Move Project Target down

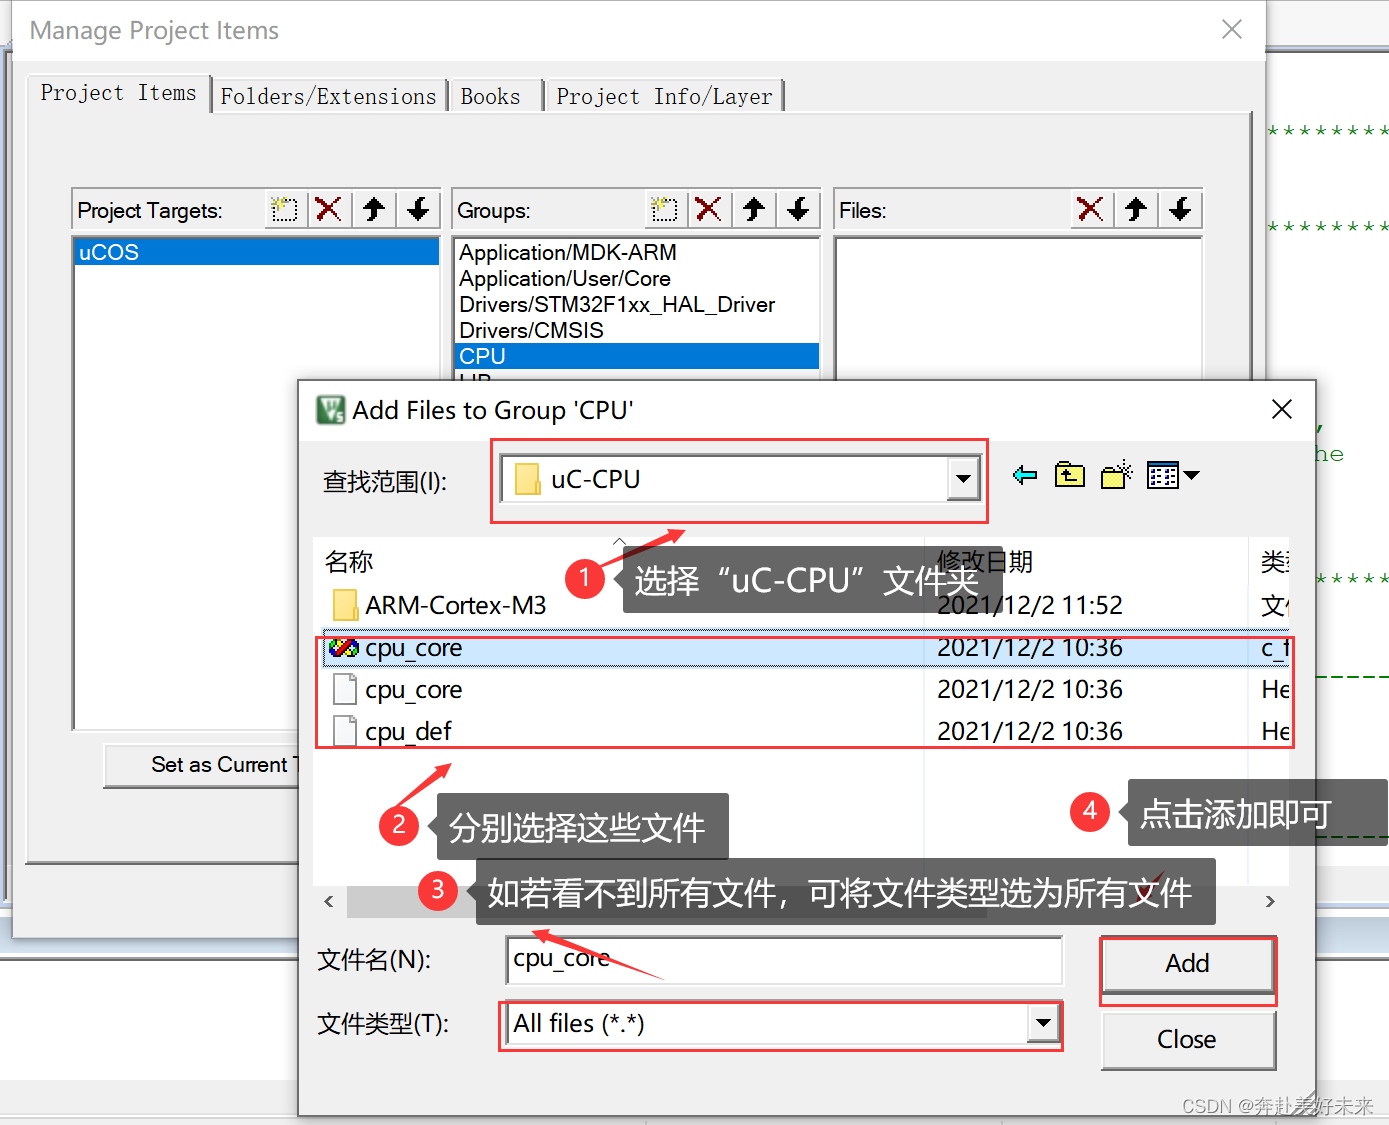[x=419, y=210]
